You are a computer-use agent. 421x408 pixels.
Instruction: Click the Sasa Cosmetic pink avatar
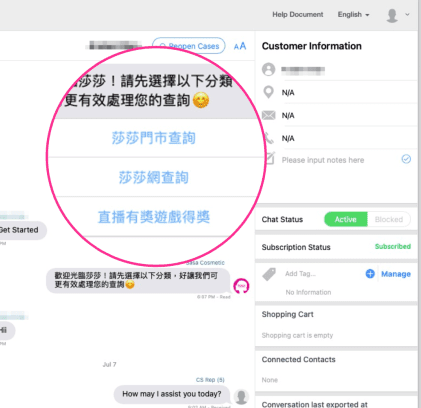241,286
